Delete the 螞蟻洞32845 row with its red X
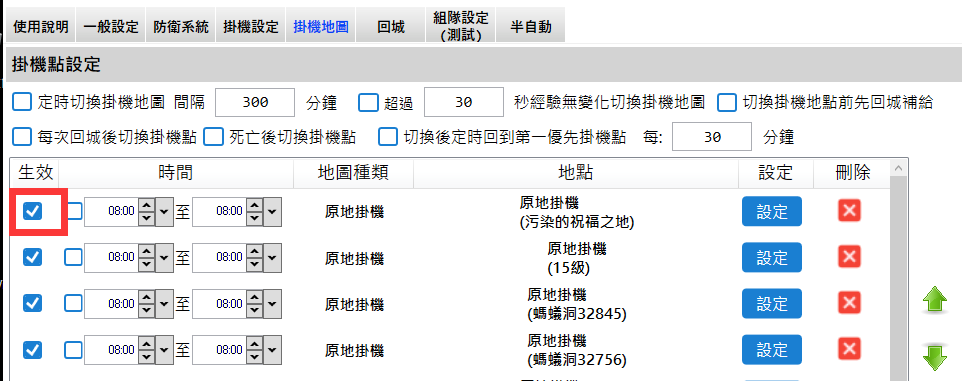The width and height of the screenshot is (962, 381). coord(849,303)
